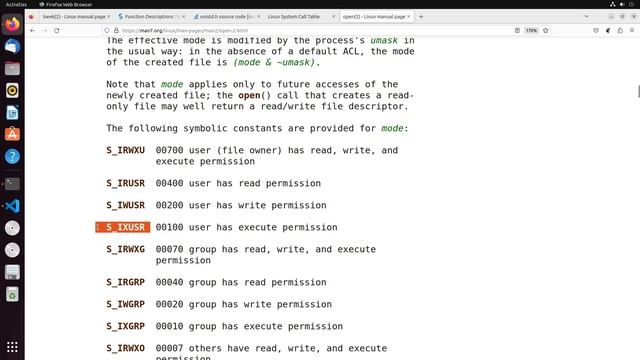
Task: Click the page vertical scrollbar thumb
Action: click(638, 91)
